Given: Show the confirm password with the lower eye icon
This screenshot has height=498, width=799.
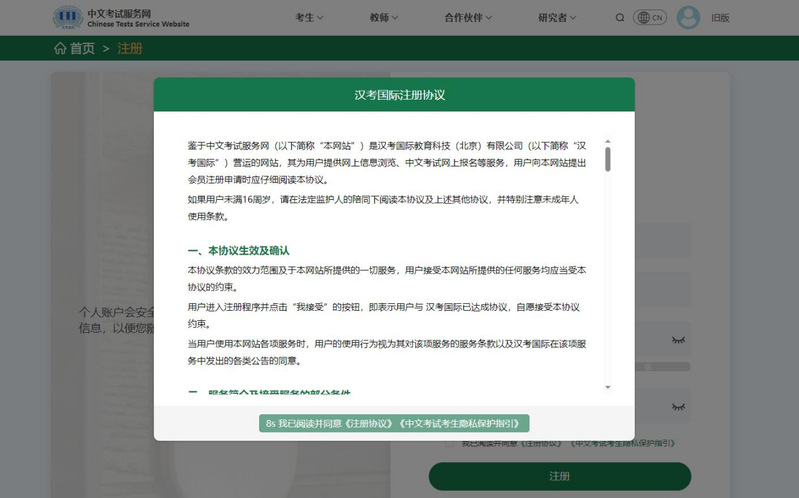Looking at the screenshot, I should point(678,407).
